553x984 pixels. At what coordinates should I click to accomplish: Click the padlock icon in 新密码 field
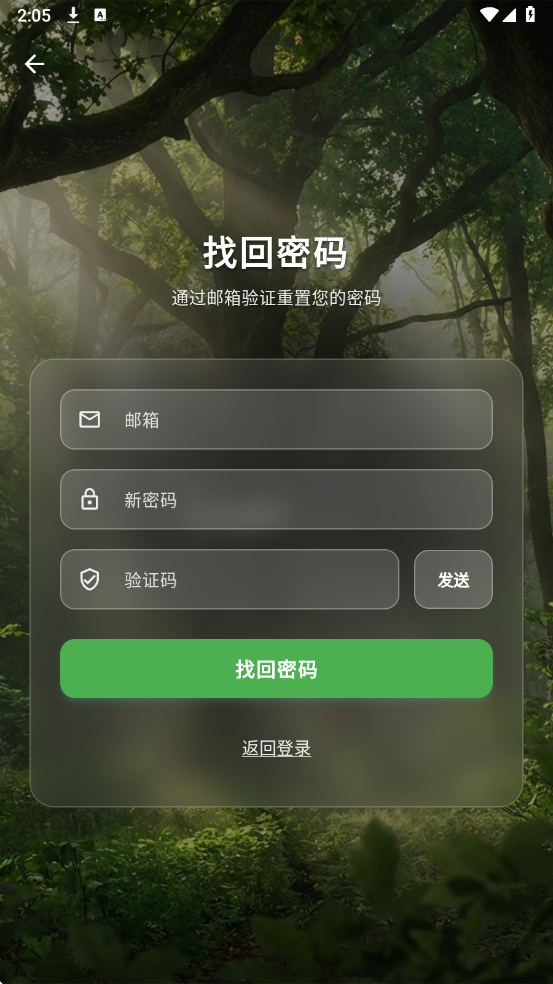tap(90, 500)
